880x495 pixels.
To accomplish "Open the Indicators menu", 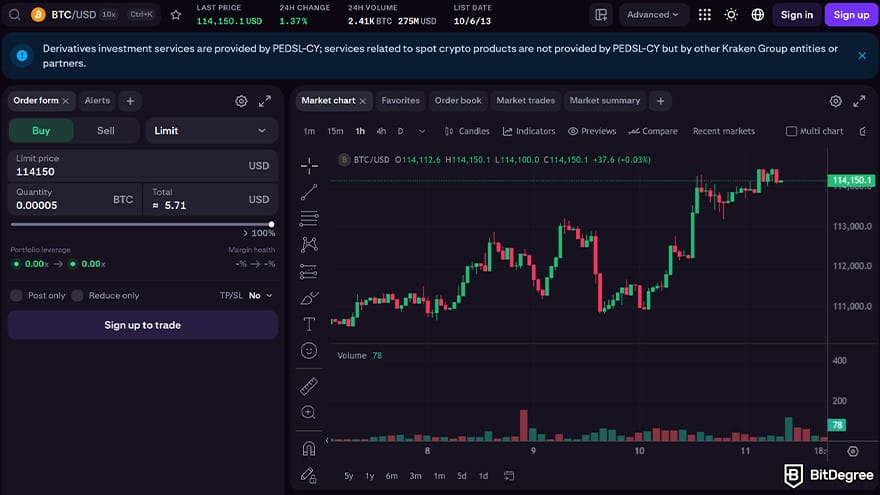I will [x=529, y=131].
